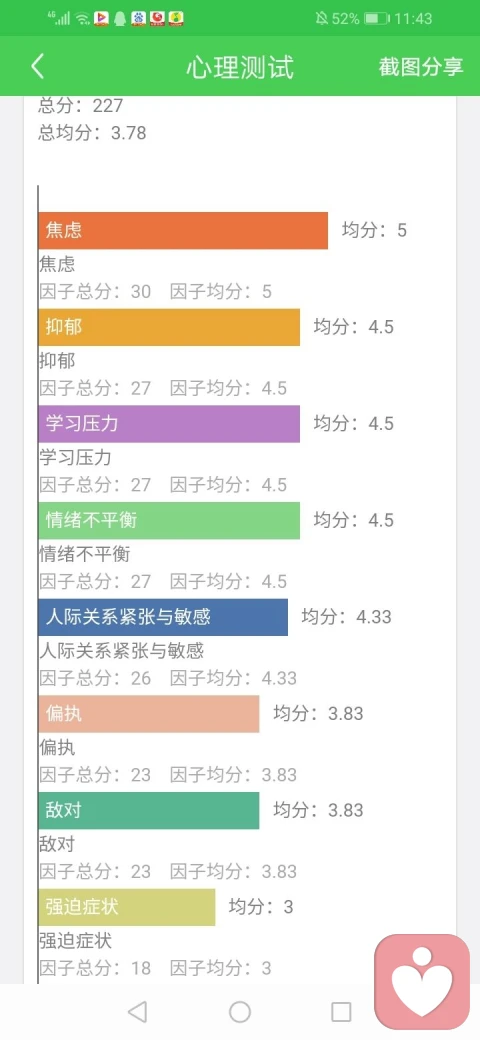Screen dimensions: 480x1040
Task: Tap Android home circle navigation button
Action: tap(240, 1011)
